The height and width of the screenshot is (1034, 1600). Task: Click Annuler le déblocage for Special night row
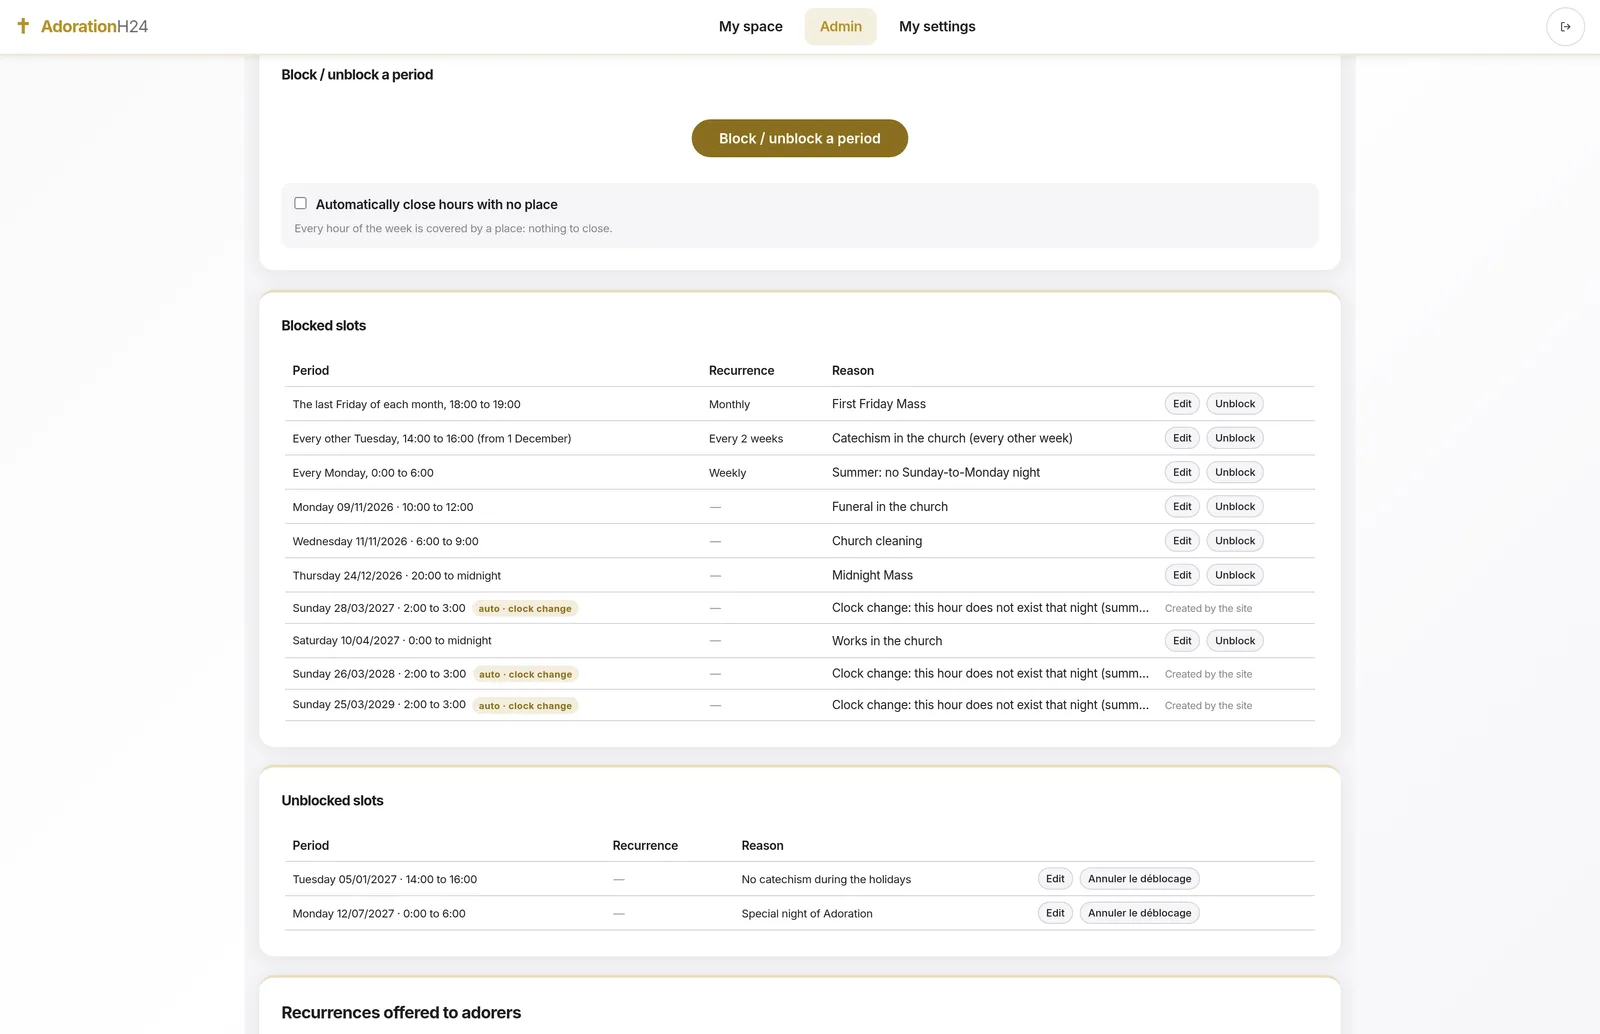1140,913
